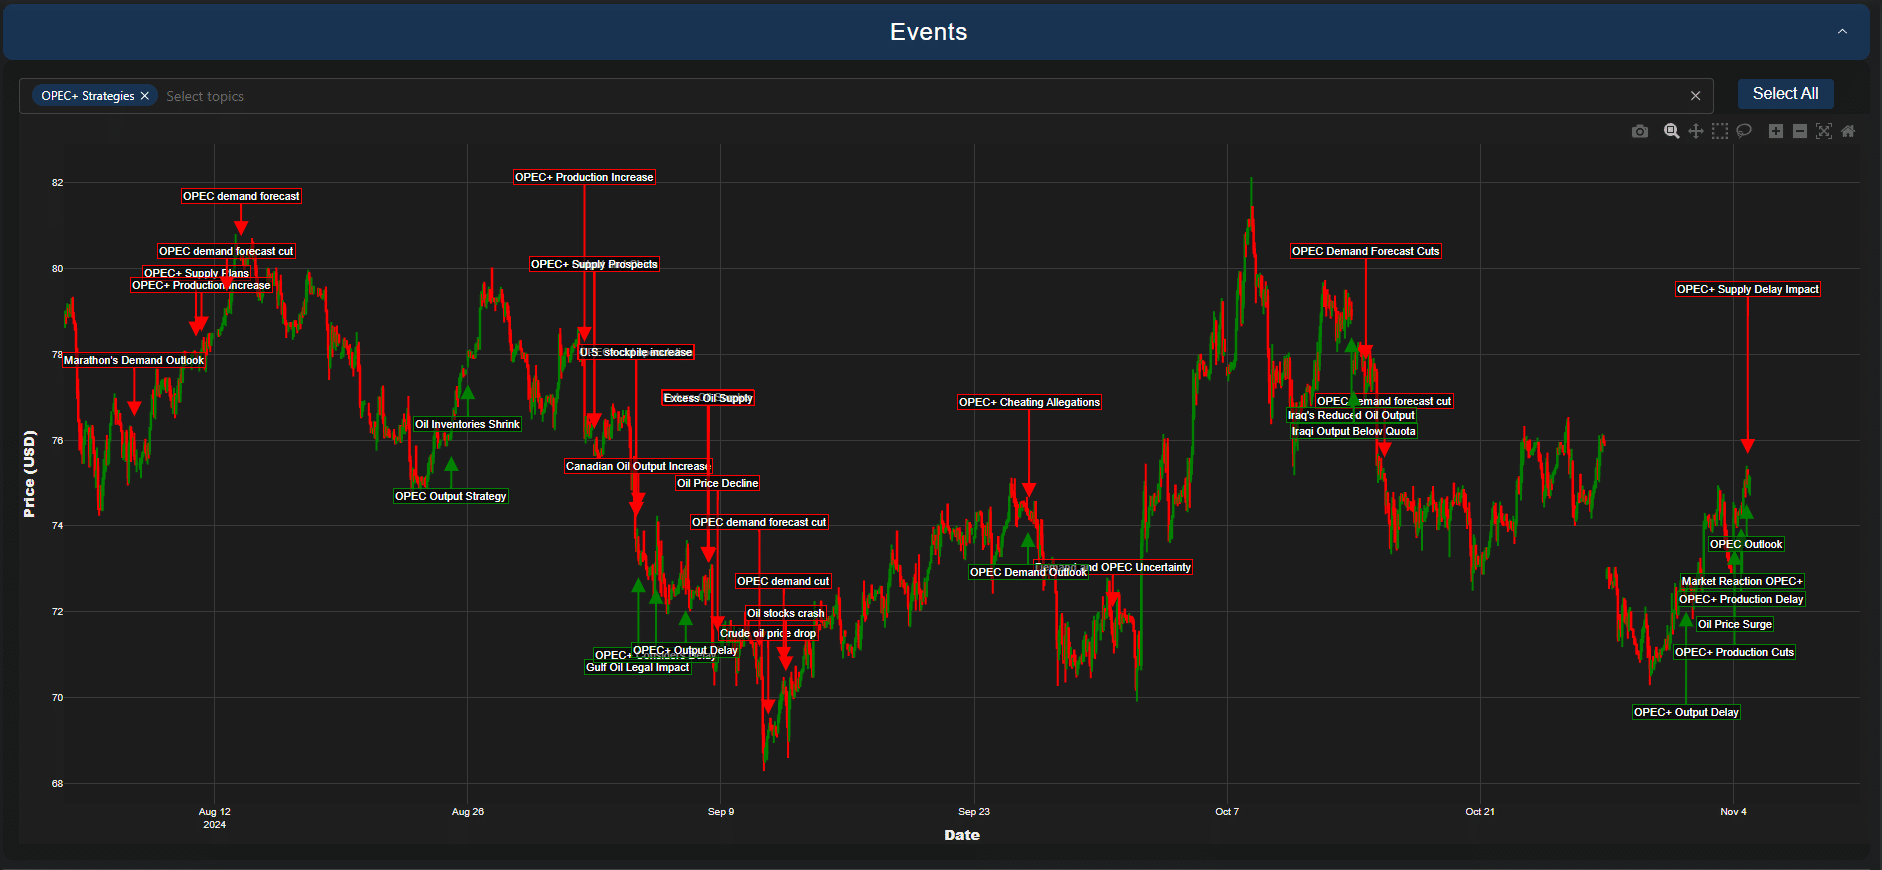Click the Gulf Oil Legal Impact annotation
1882x870 pixels.
(638, 667)
